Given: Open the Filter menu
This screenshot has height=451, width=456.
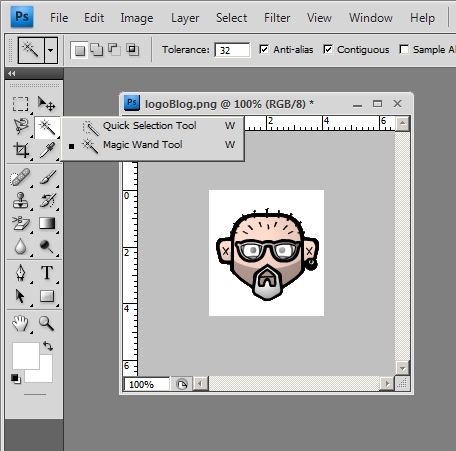Looking at the screenshot, I should 277,18.
